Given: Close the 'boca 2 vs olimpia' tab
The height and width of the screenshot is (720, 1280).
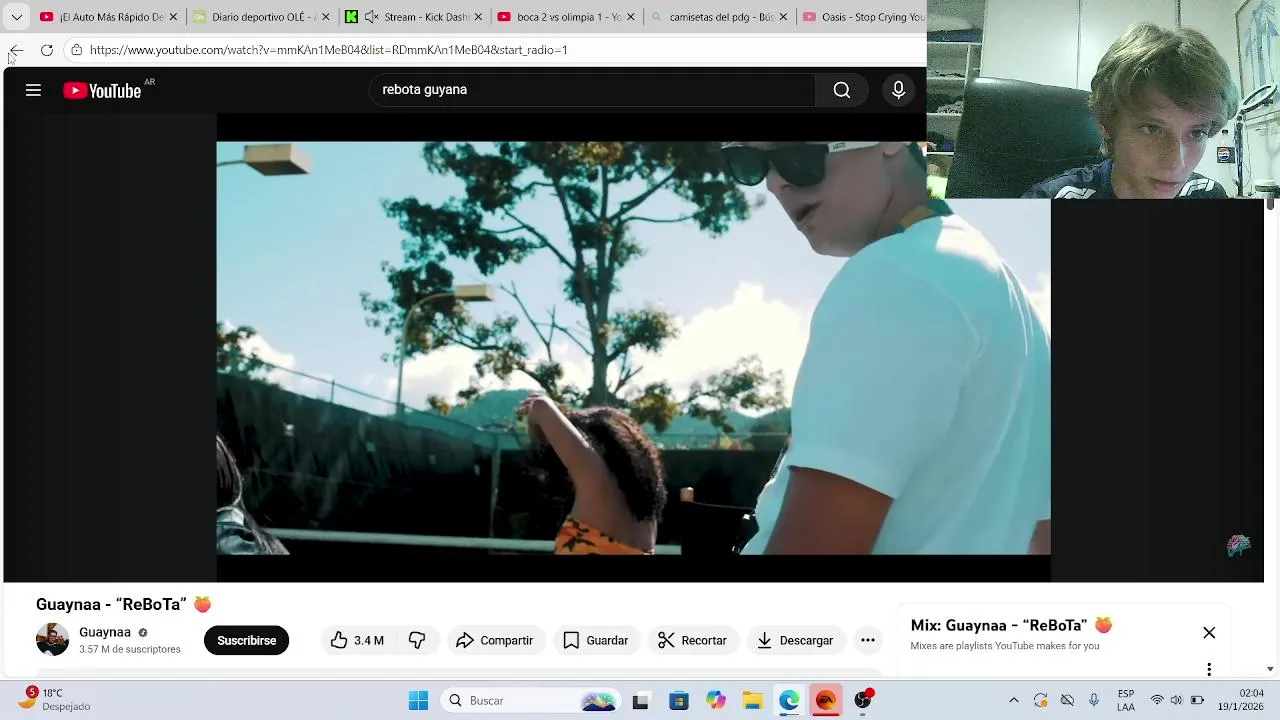Looking at the screenshot, I should pyautogui.click(x=630, y=17).
